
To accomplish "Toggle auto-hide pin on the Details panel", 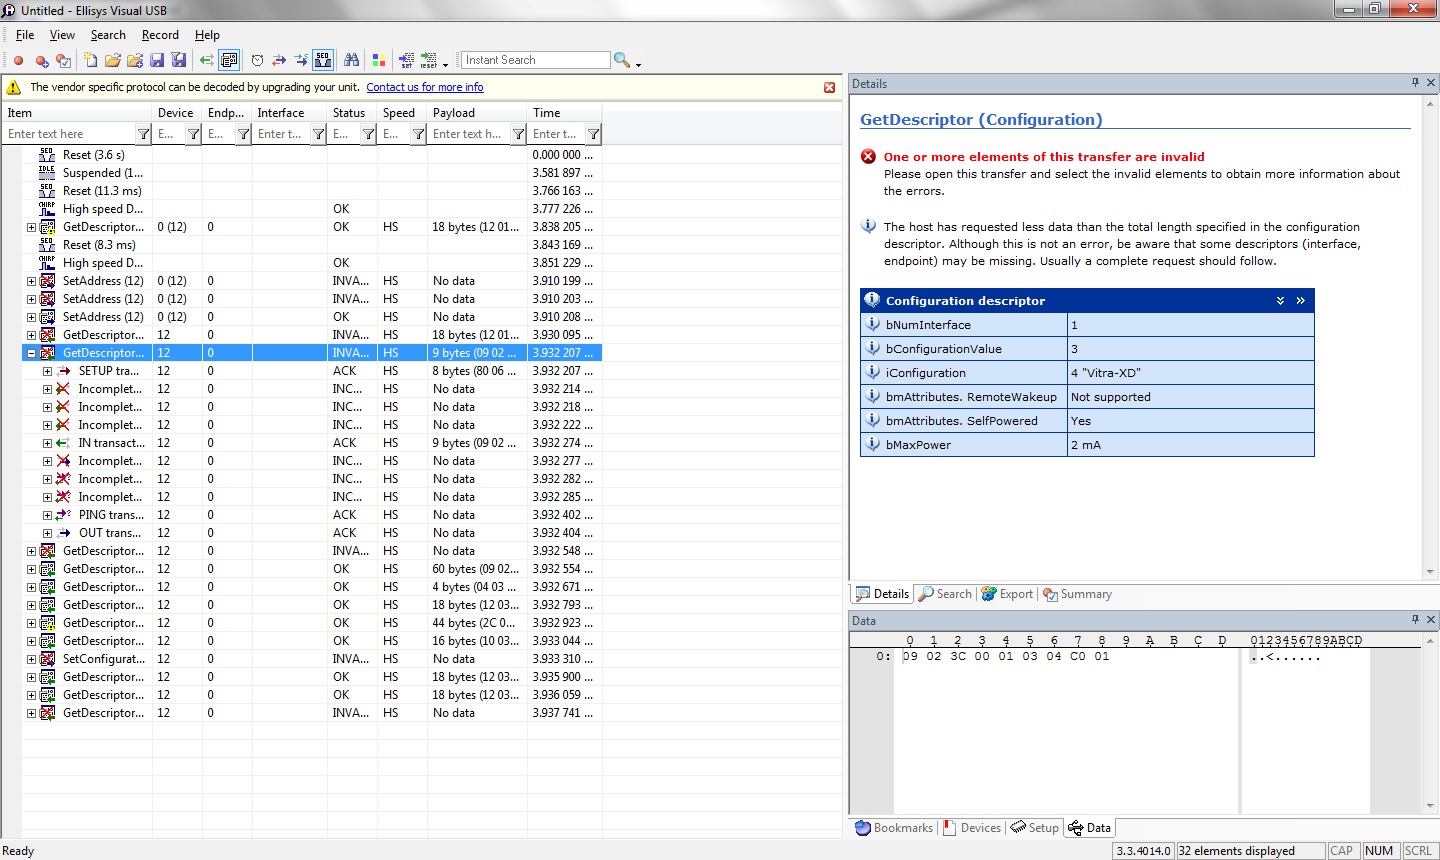I will coord(1415,83).
